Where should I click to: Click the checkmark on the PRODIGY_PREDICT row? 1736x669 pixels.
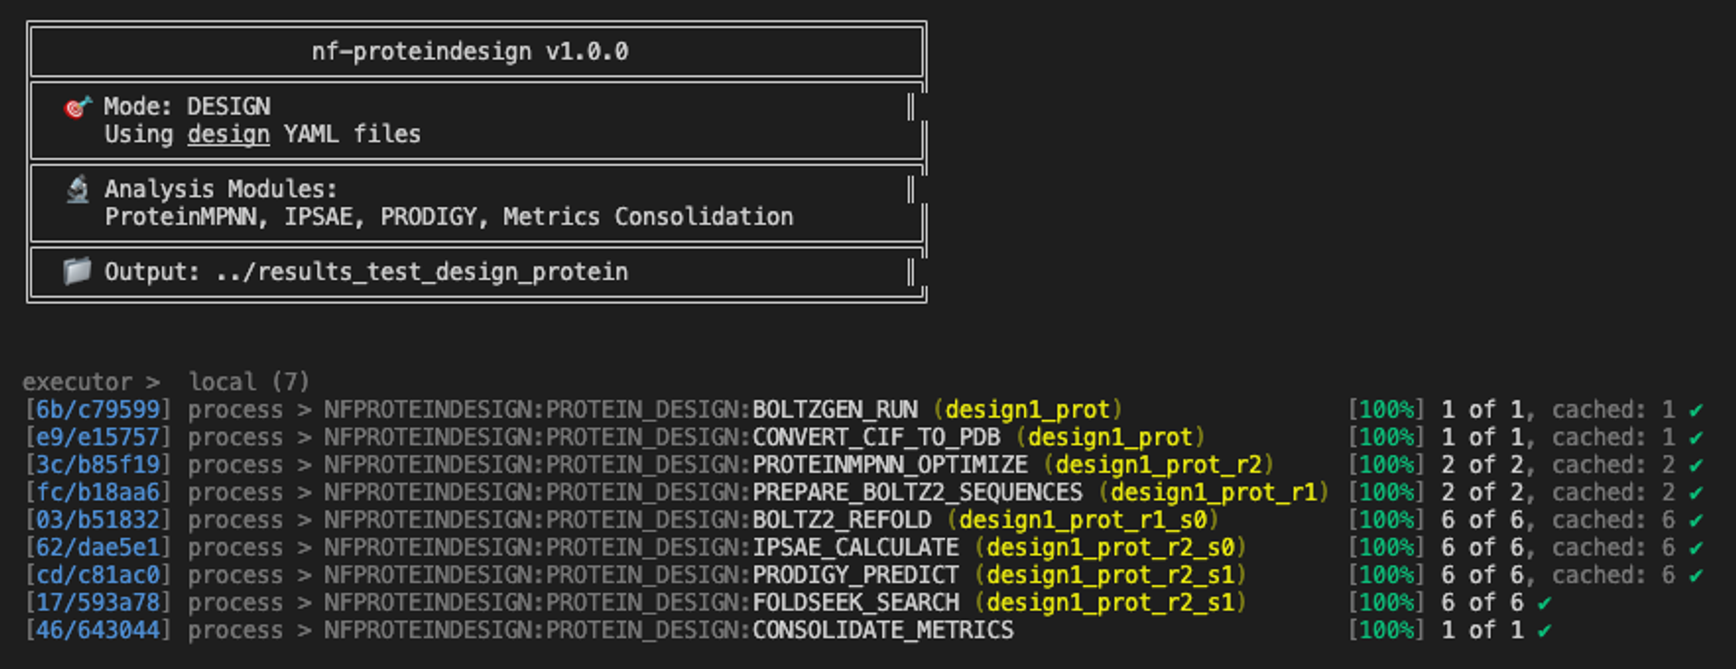[1696, 575]
